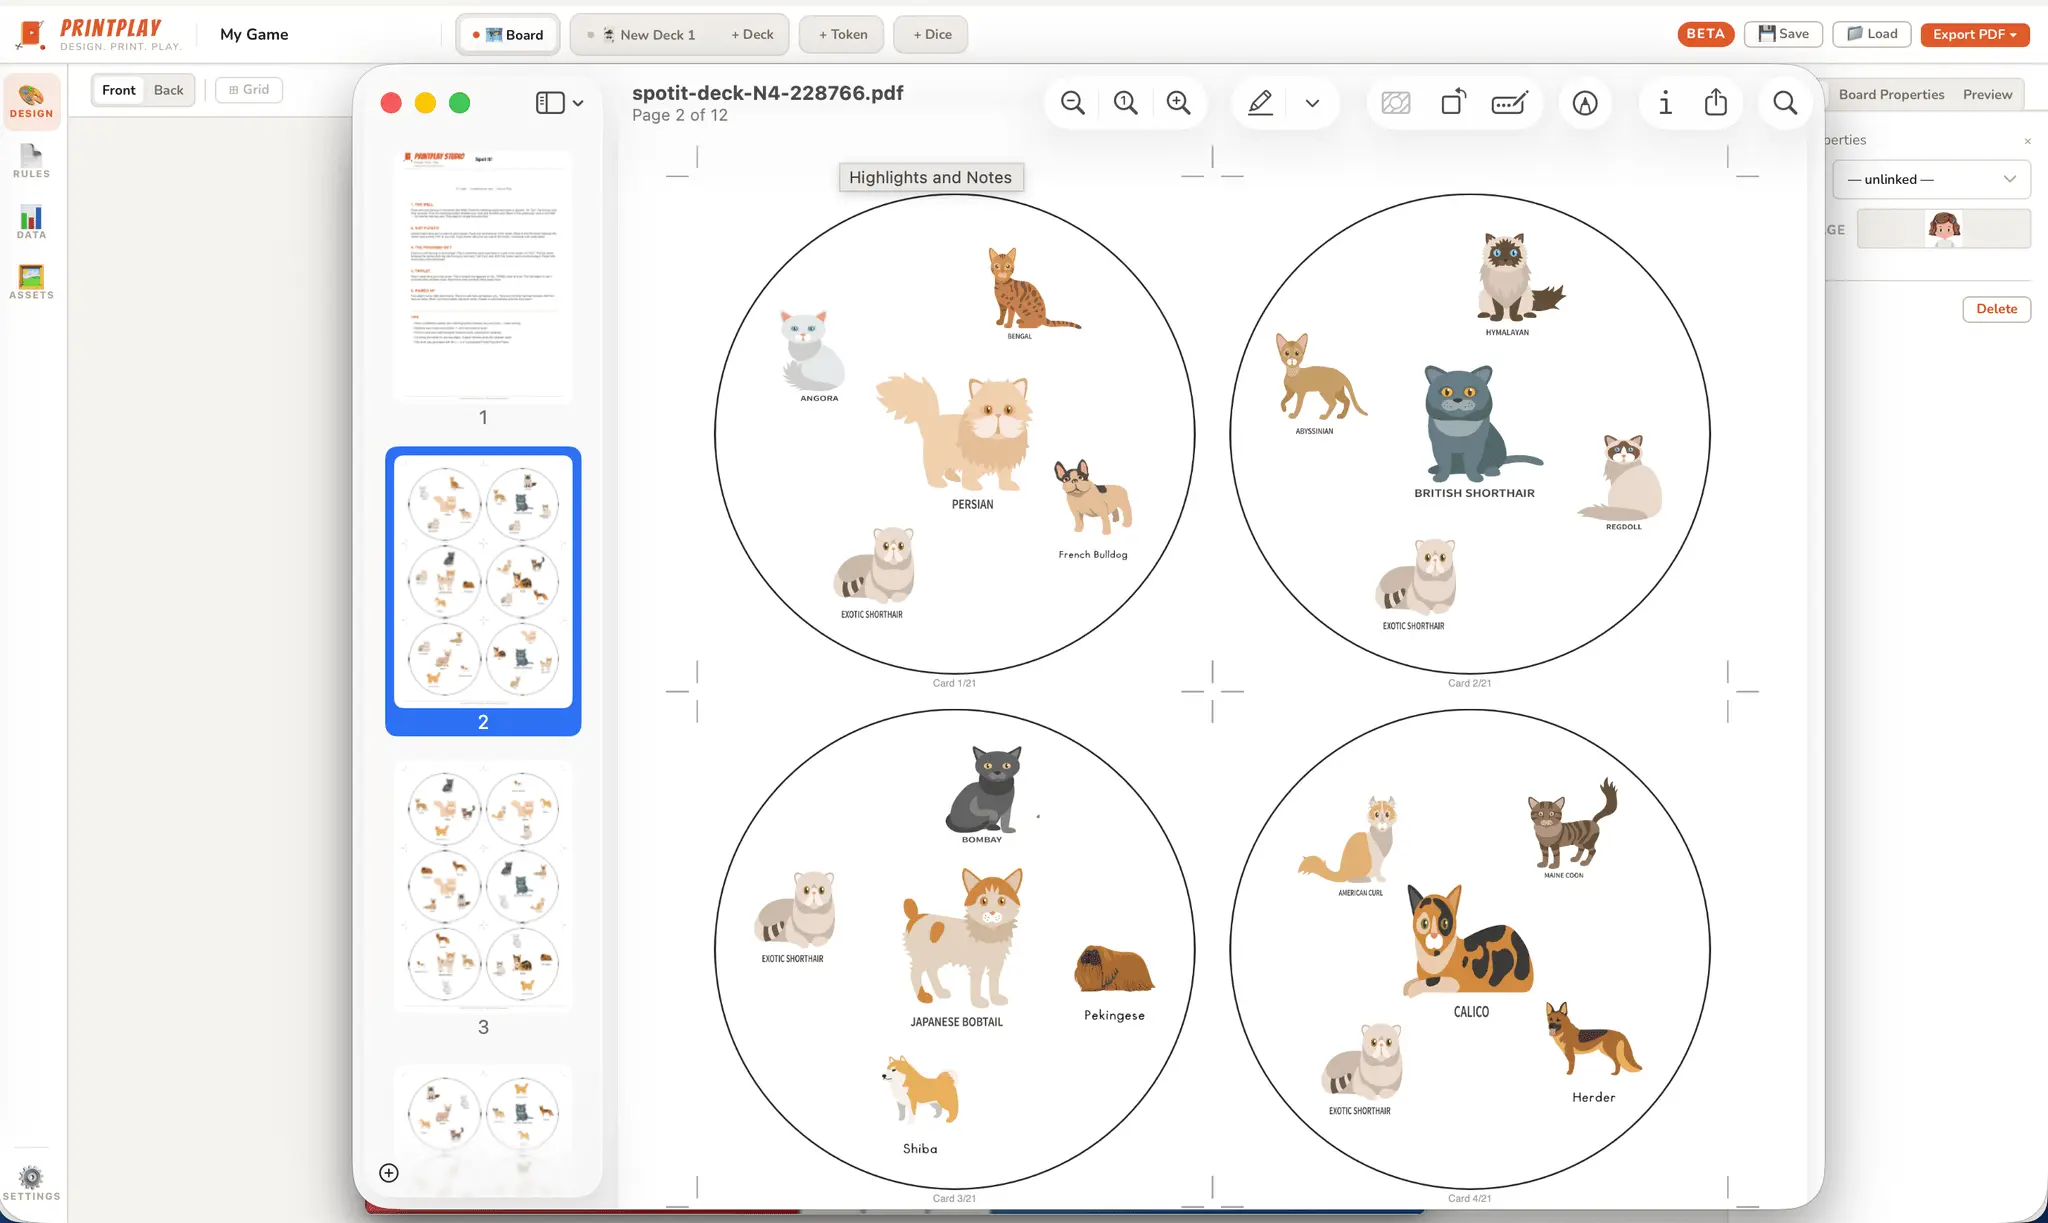This screenshot has height=1223, width=2048.
Task: Open the highlight pen options chevron
Action: tap(1312, 103)
